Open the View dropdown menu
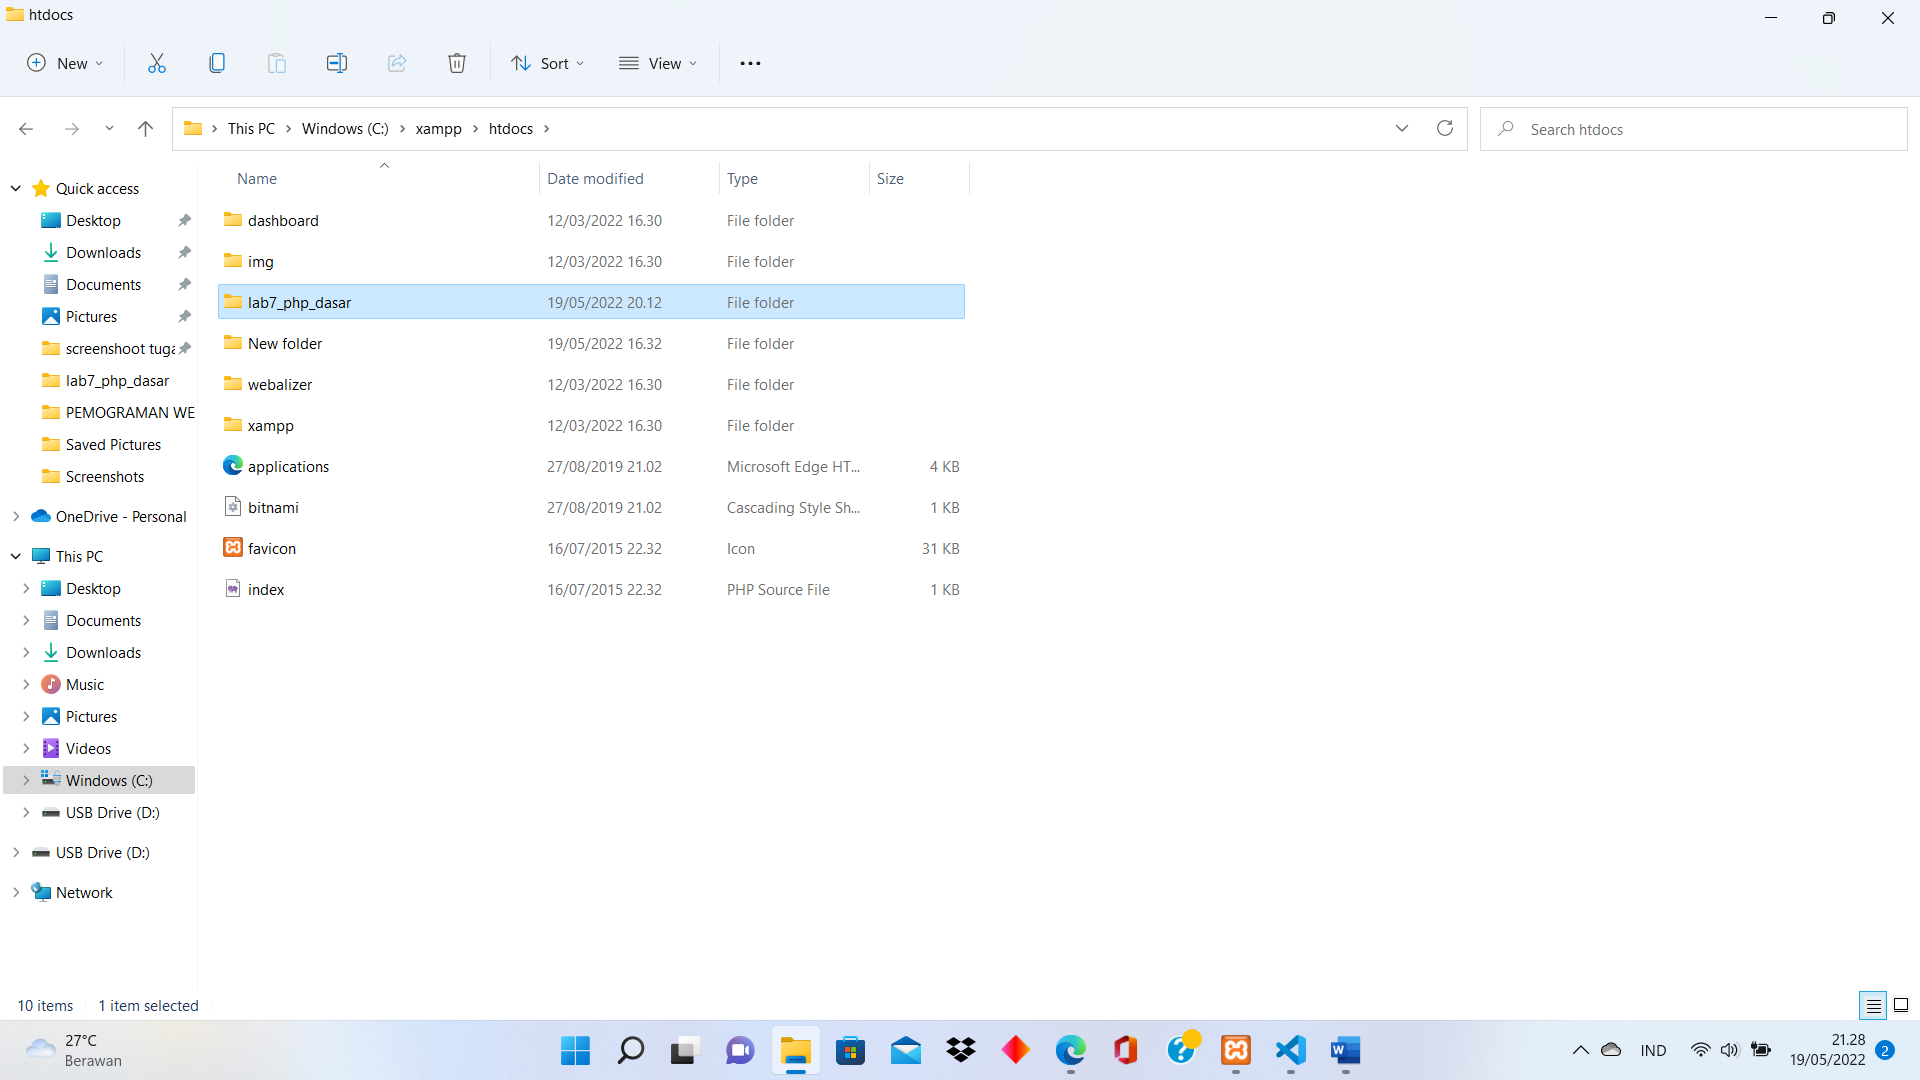This screenshot has width=1920, height=1080. 658,63
